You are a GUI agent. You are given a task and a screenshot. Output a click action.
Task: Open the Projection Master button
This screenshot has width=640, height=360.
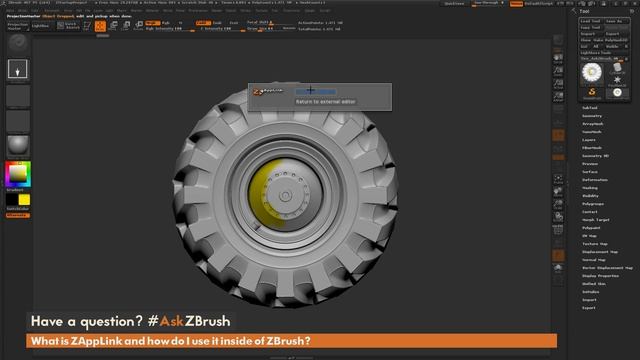click(x=18, y=26)
